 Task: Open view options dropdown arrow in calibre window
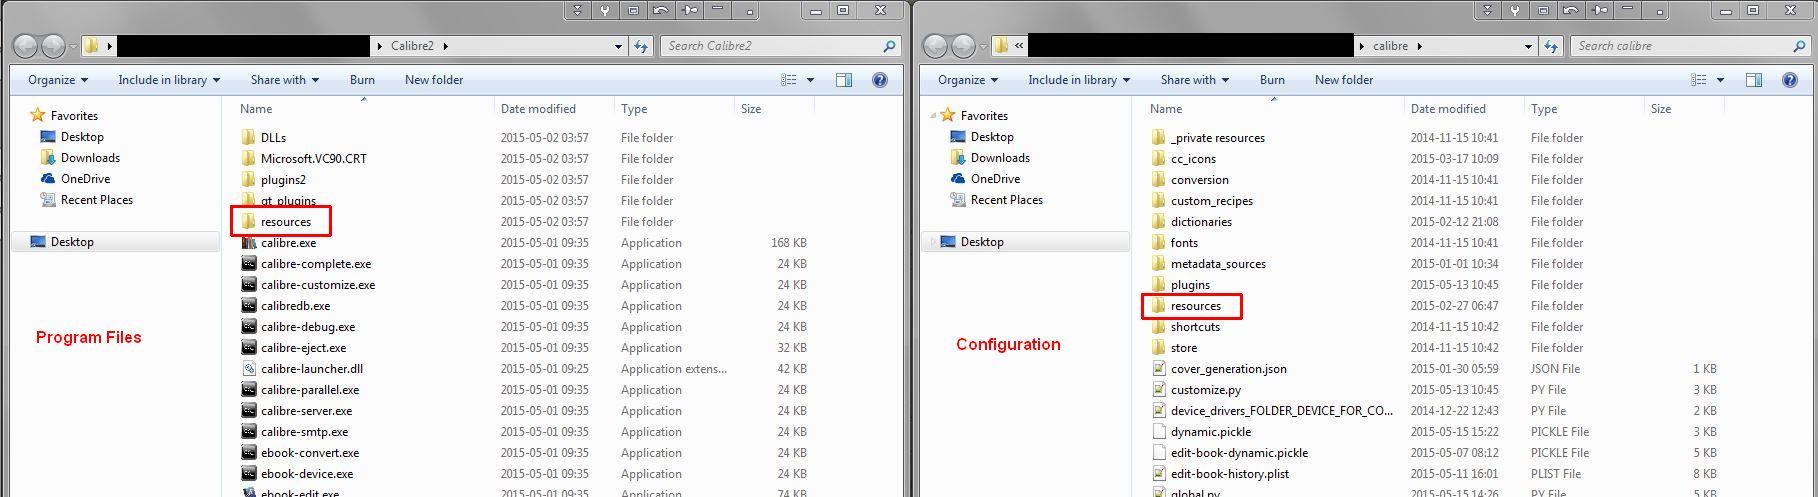[x=1721, y=80]
